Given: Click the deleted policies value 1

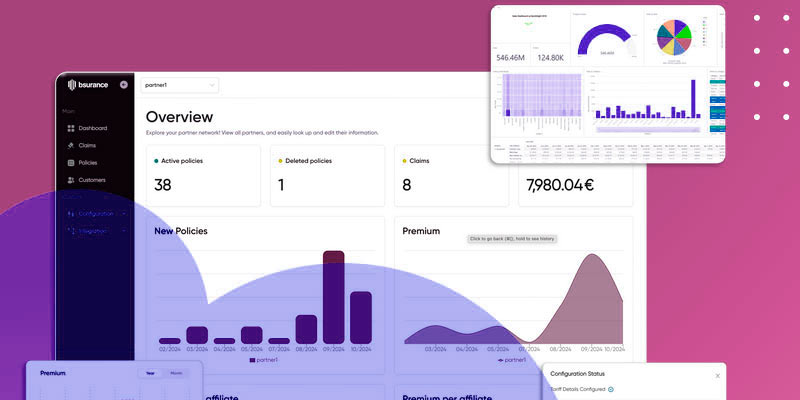Looking at the screenshot, I should pos(281,185).
